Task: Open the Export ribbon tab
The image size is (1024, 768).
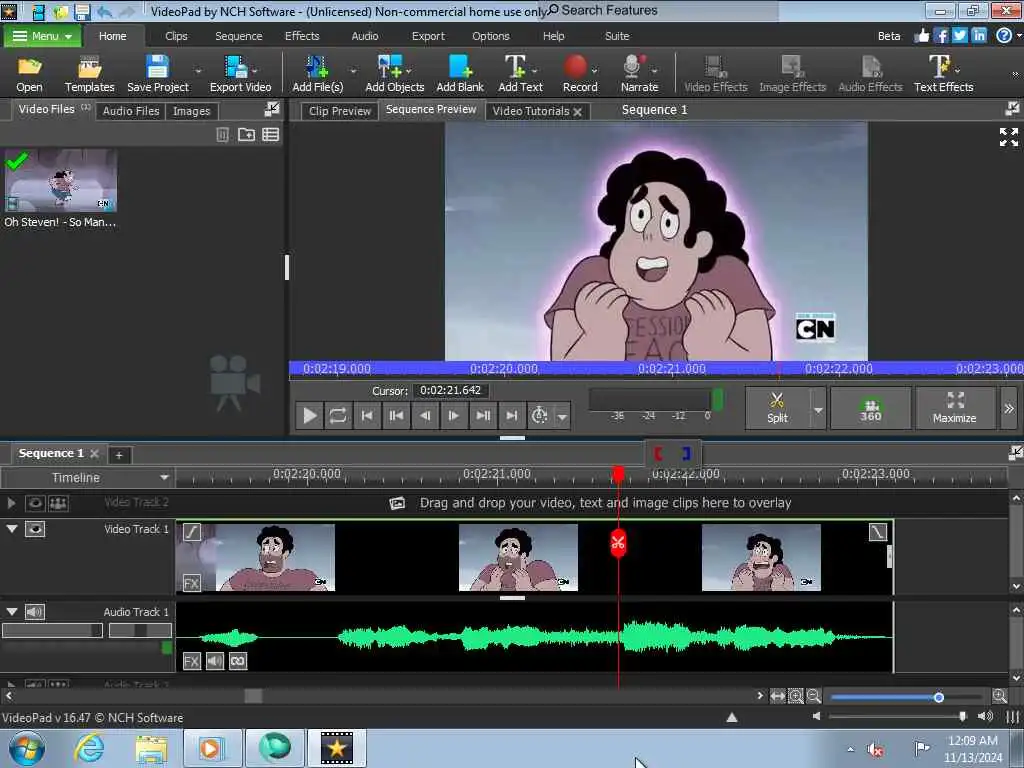Action: [428, 36]
